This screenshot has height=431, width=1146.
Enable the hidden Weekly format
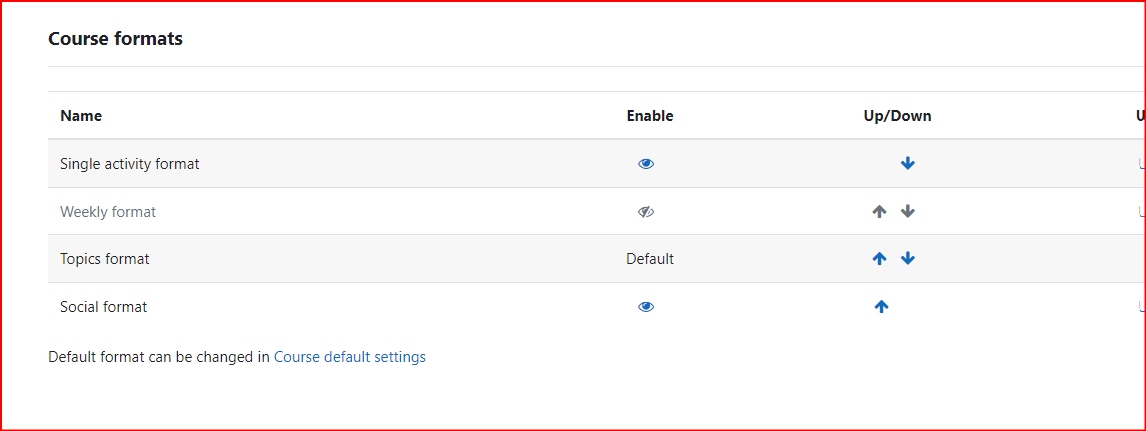(646, 212)
